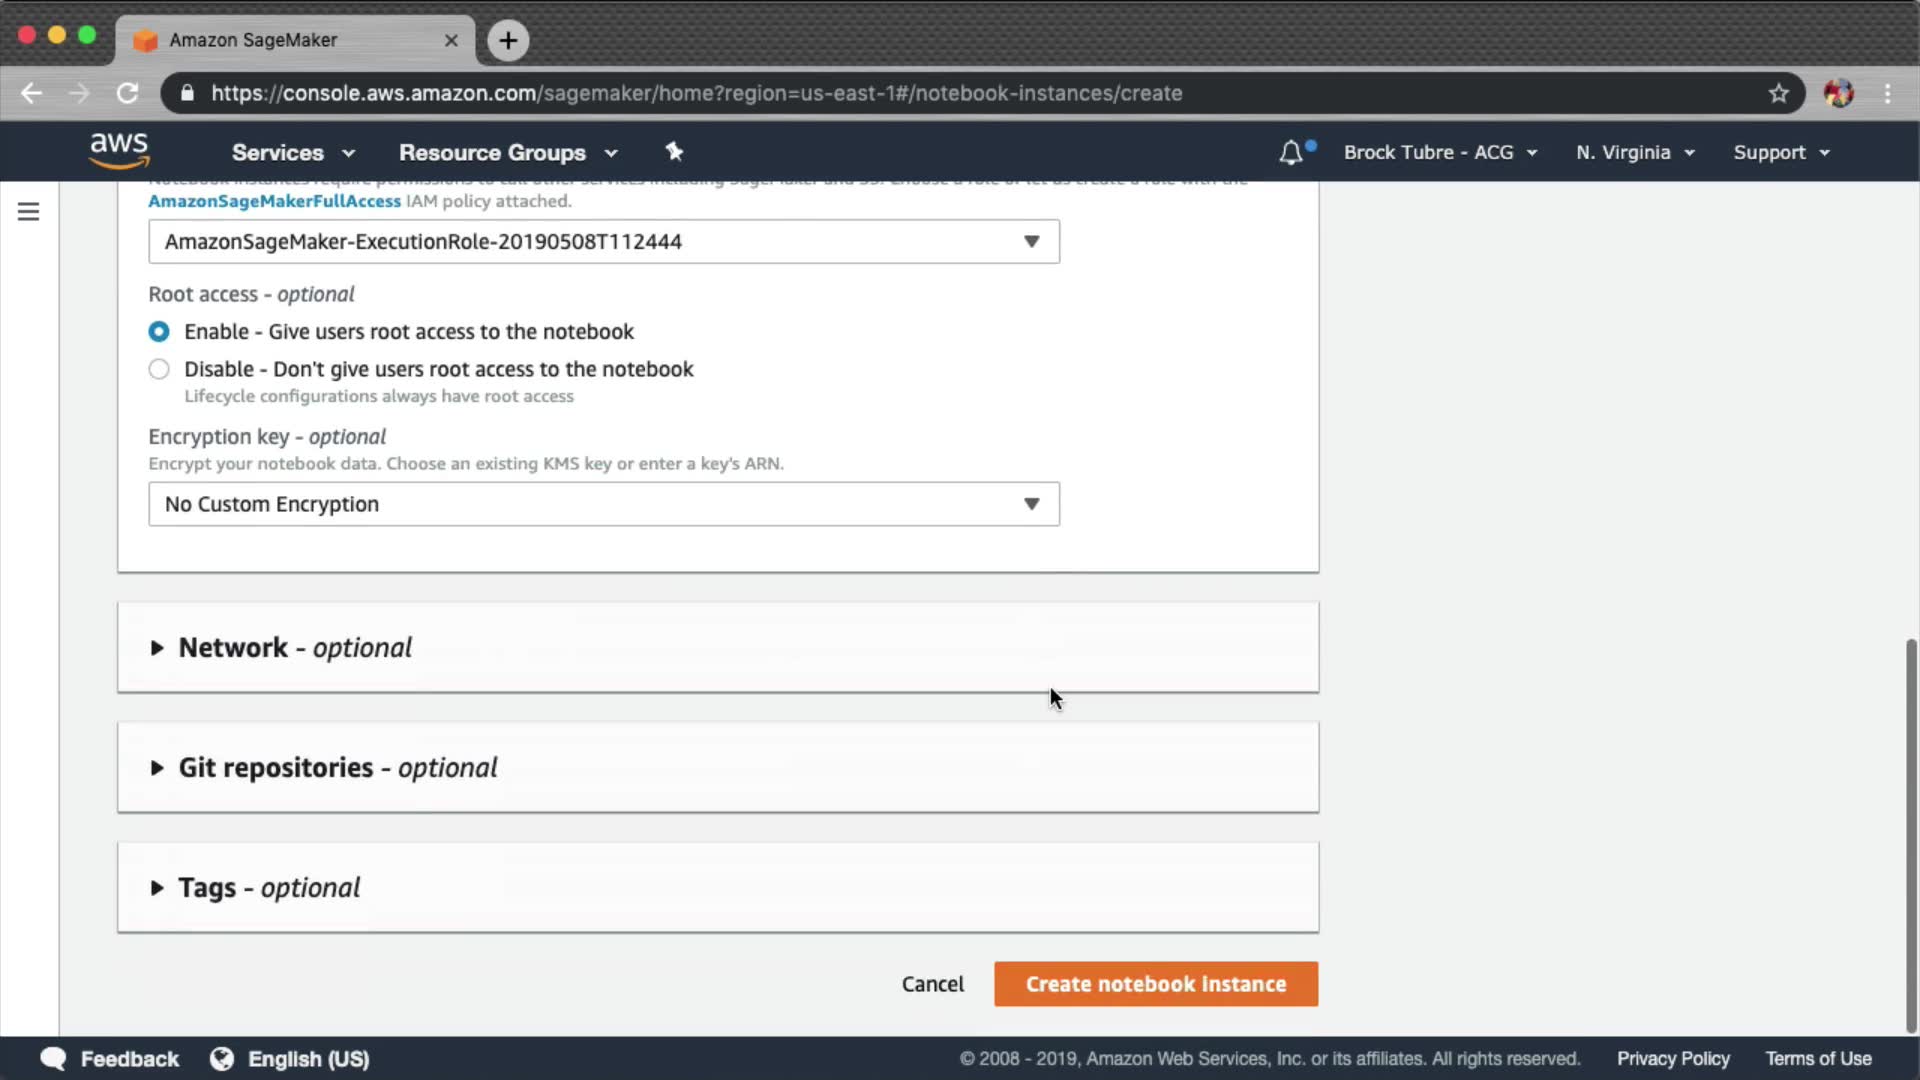1920x1080 pixels.
Task: Expand the Git repositories section
Action: click(x=337, y=768)
